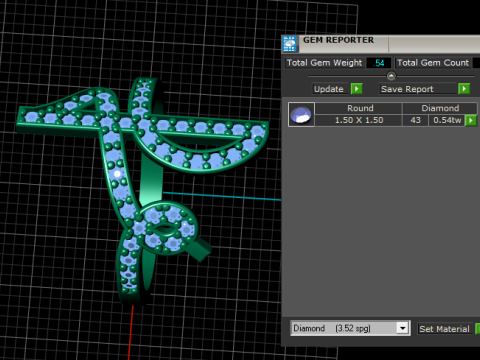Click the Set Material button
Screen dimensions: 480x360
click(444, 329)
